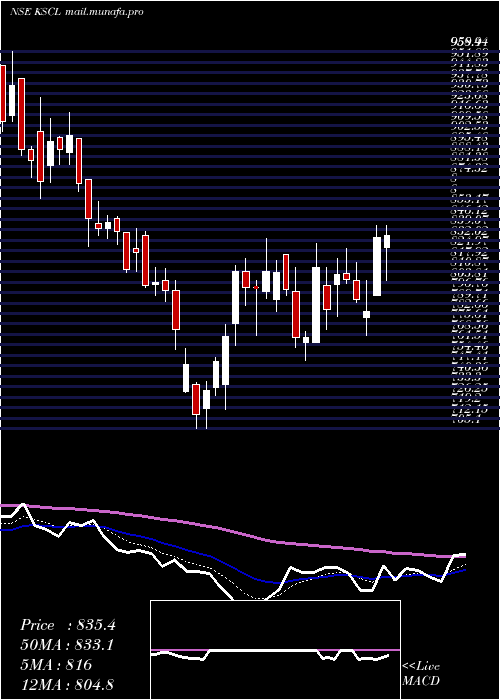Click the 959.94 top price axis label
The width and height of the screenshot is (500, 700).
(x=468, y=42)
